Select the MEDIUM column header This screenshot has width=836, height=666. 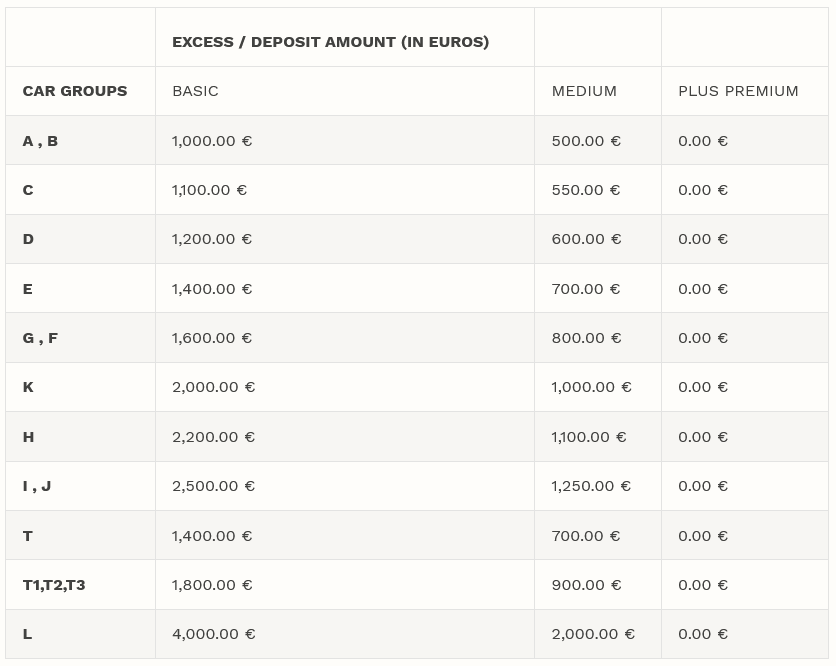pos(584,91)
